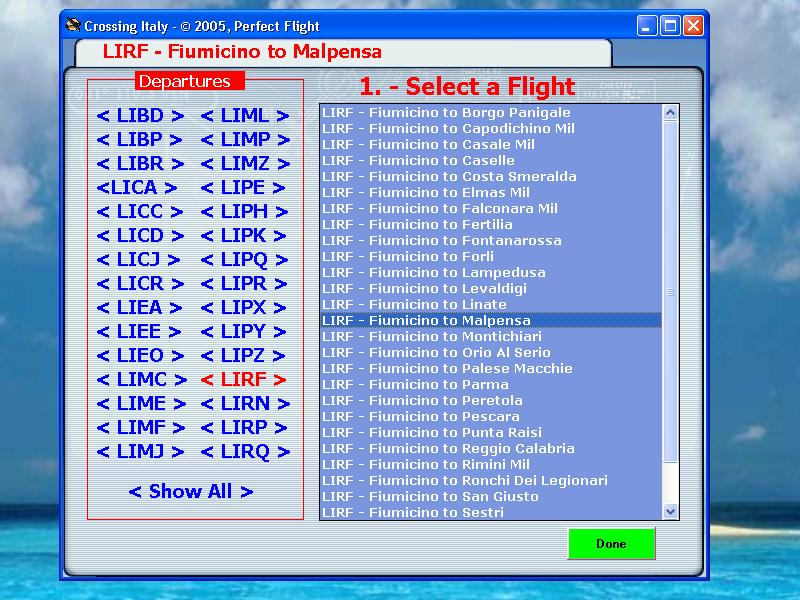800x600 pixels.
Task: Choose the Fiumicino to Palese Macchie flight
Action: pyautogui.click(x=491, y=368)
